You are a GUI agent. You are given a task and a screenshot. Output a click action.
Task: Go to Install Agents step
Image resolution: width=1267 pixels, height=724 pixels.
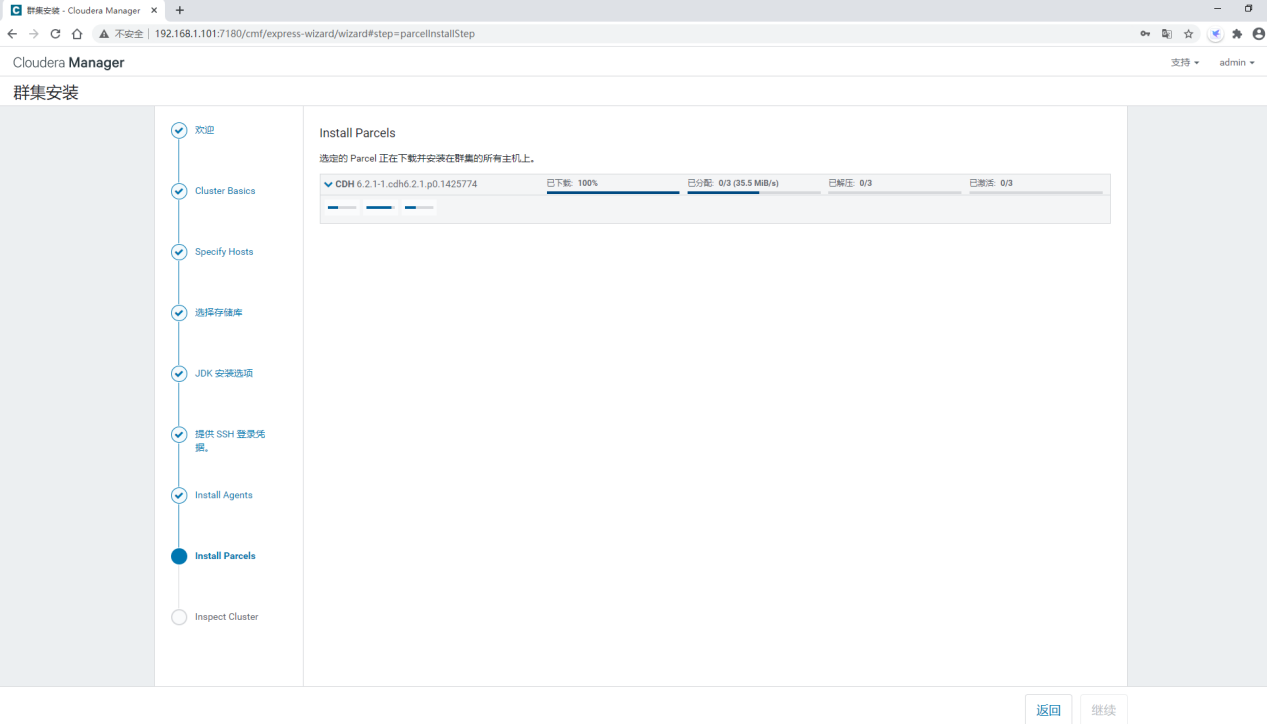click(224, 496)
